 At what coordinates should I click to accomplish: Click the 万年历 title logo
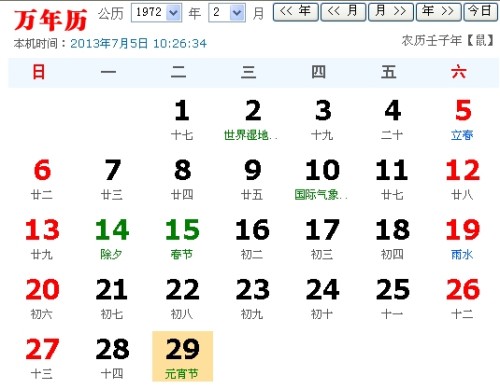[51, 20]
